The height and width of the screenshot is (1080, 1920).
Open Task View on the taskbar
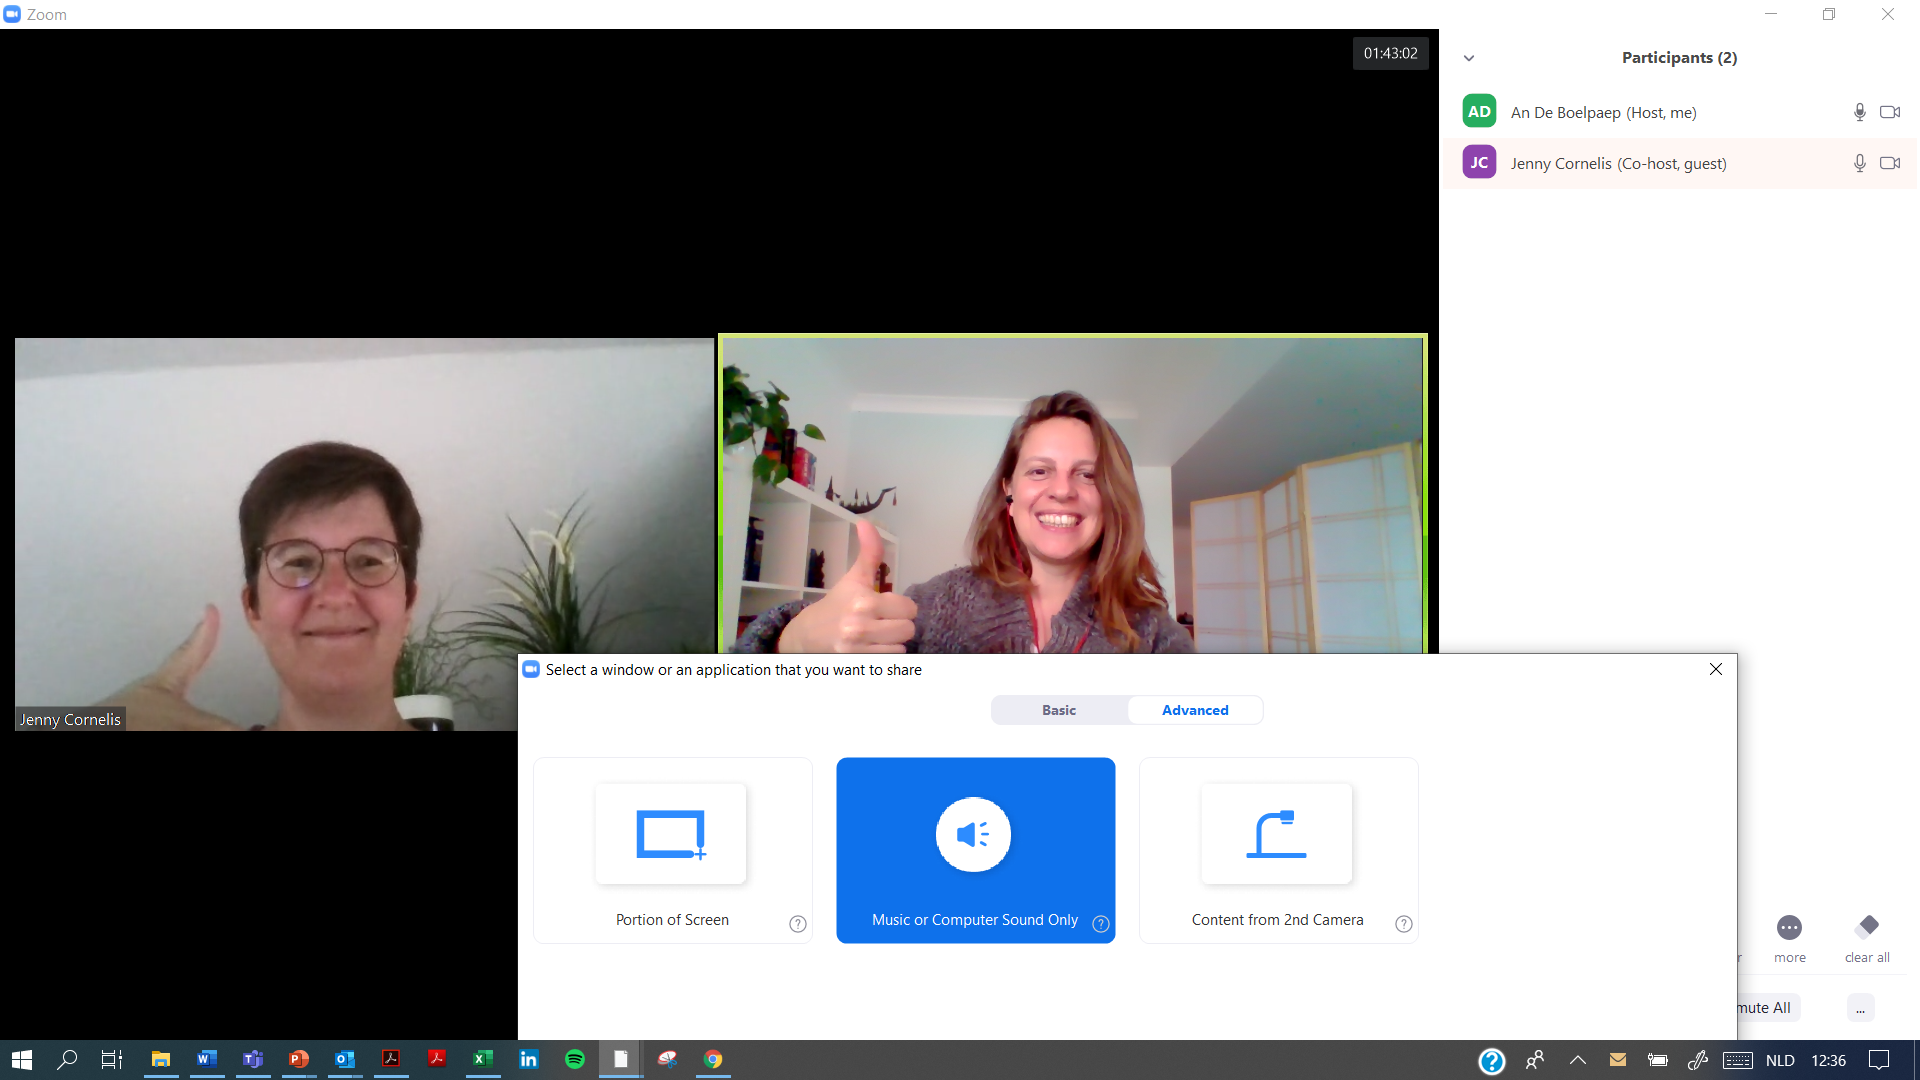pyautogui.click(x=112, y=1059)
